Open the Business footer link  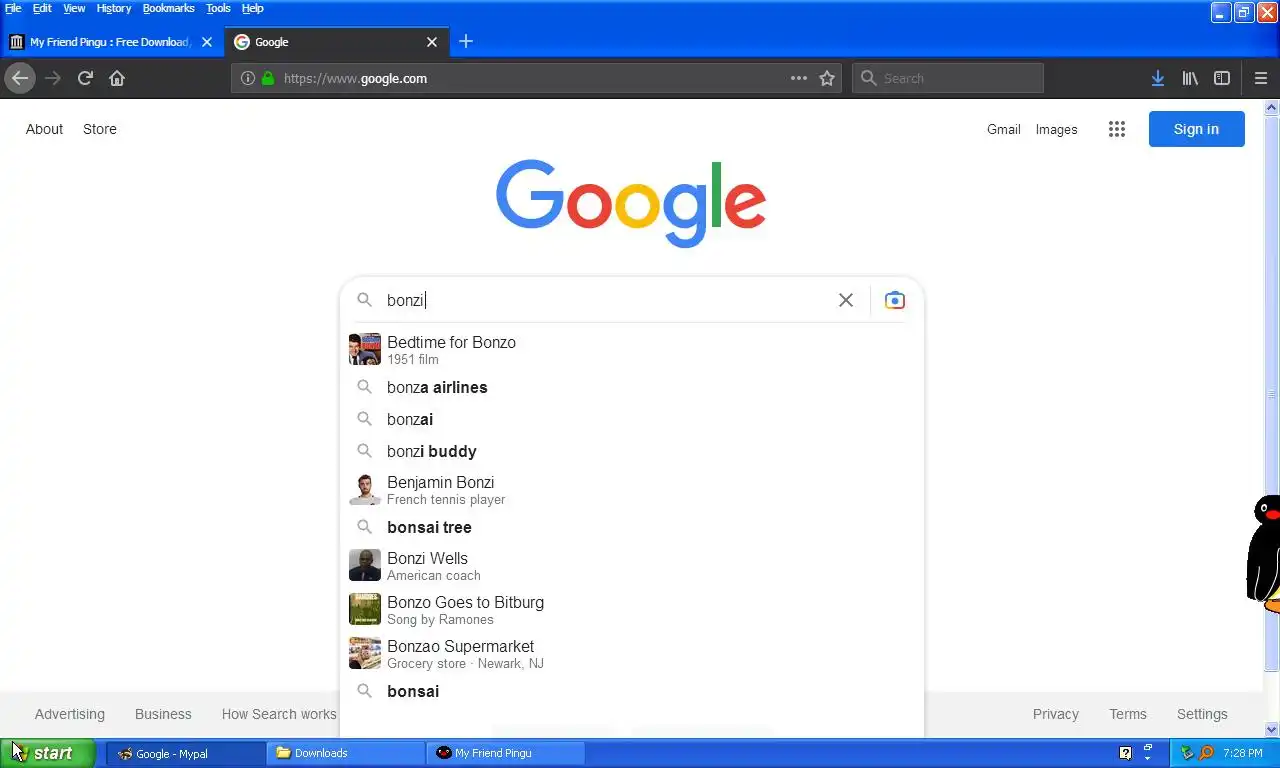pyautogui.click(x=163, y=714)
